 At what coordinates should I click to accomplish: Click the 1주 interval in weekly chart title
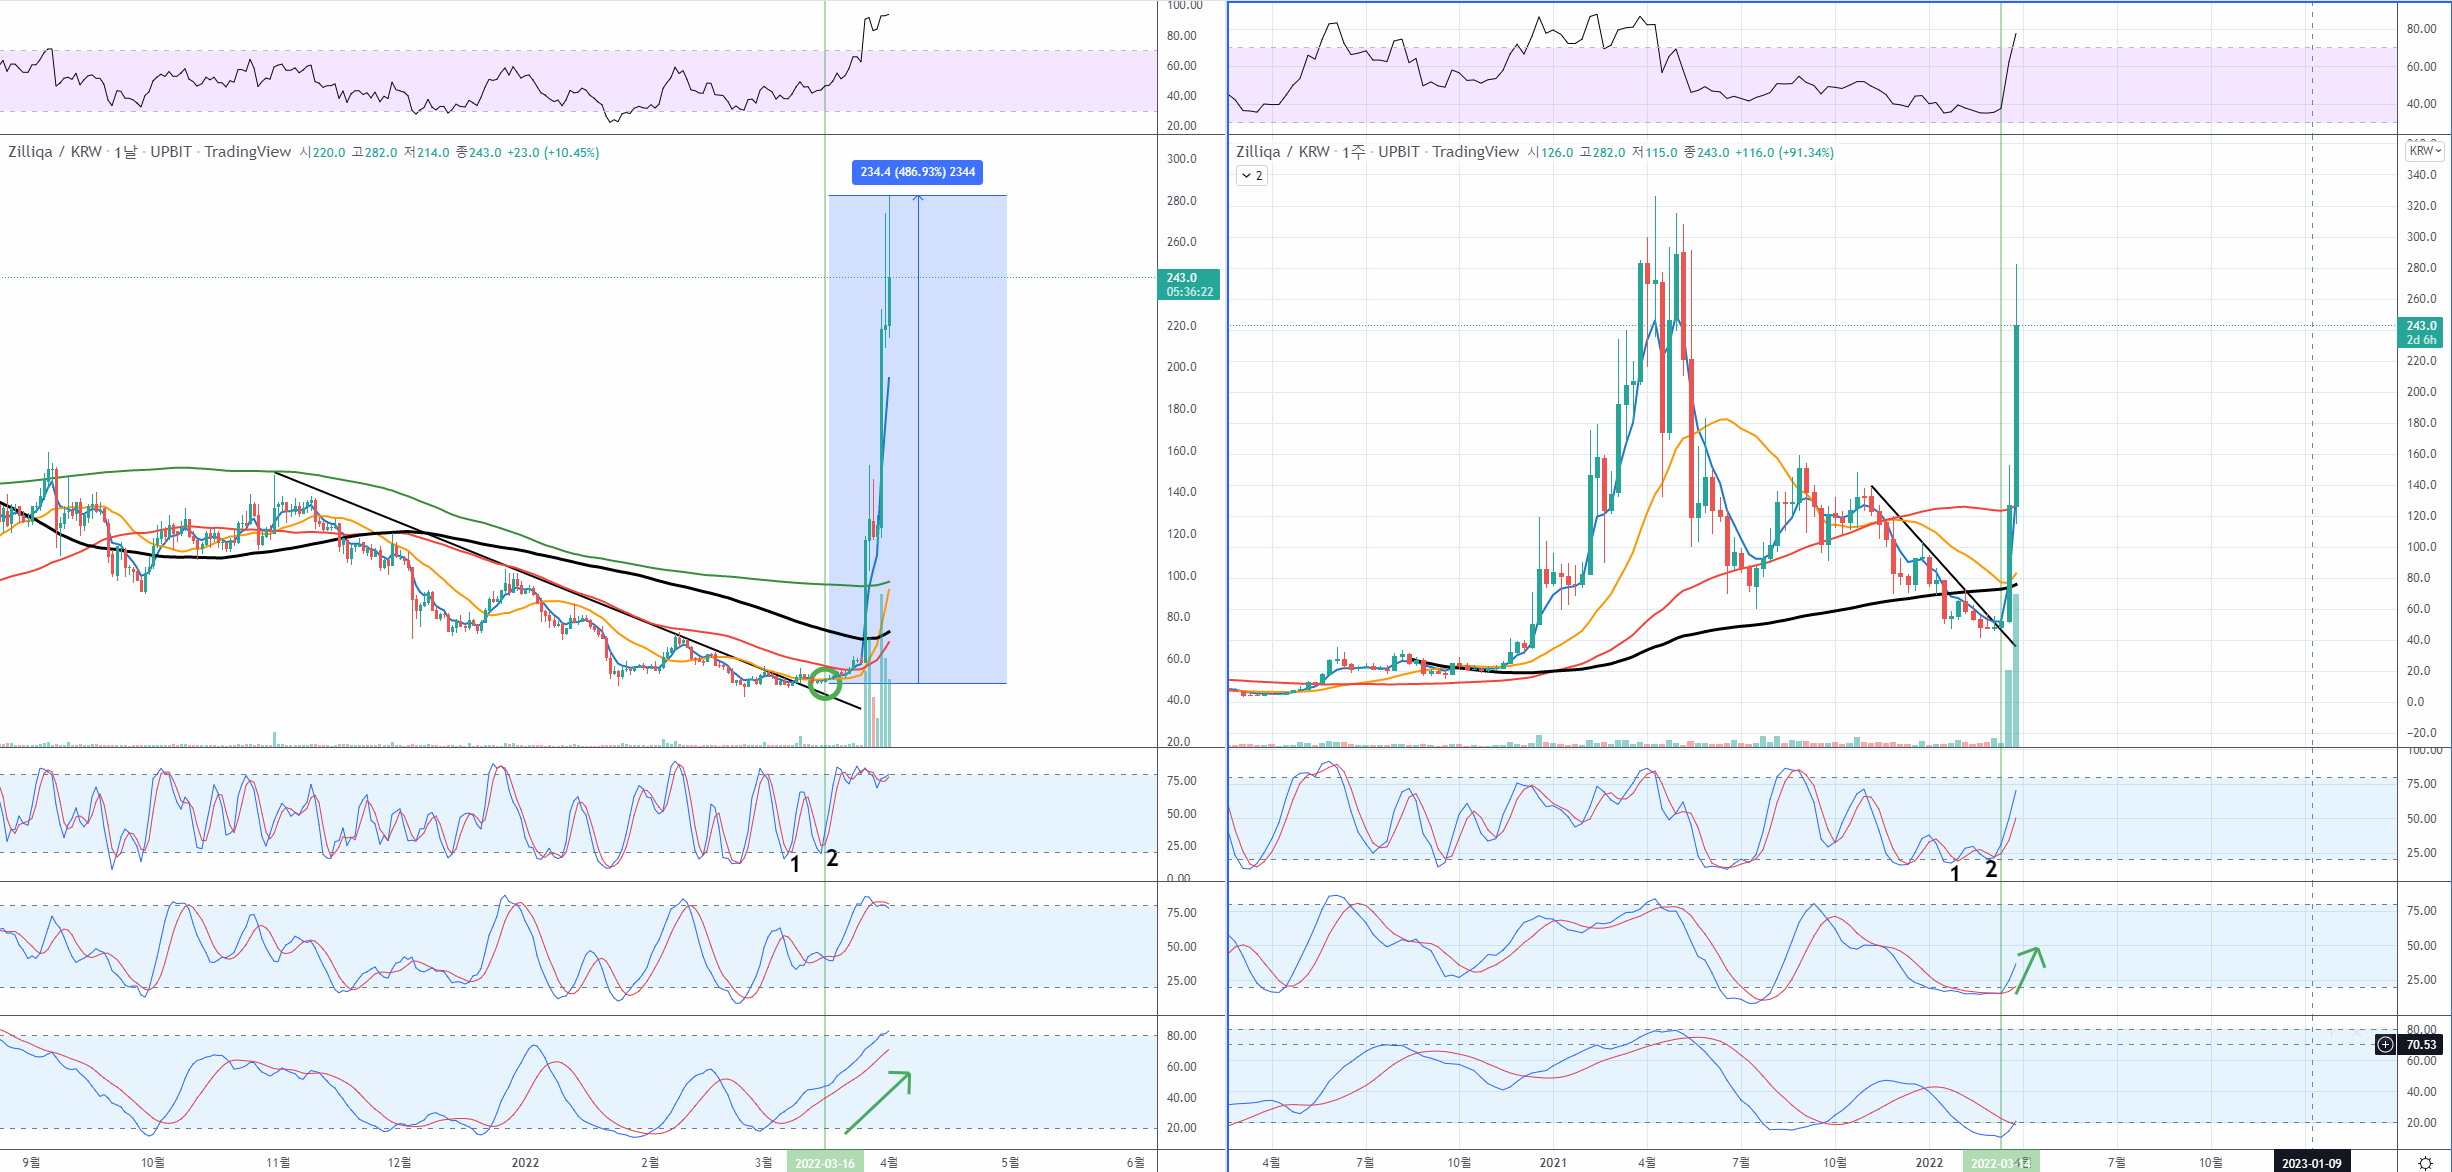pos(1353,152)
